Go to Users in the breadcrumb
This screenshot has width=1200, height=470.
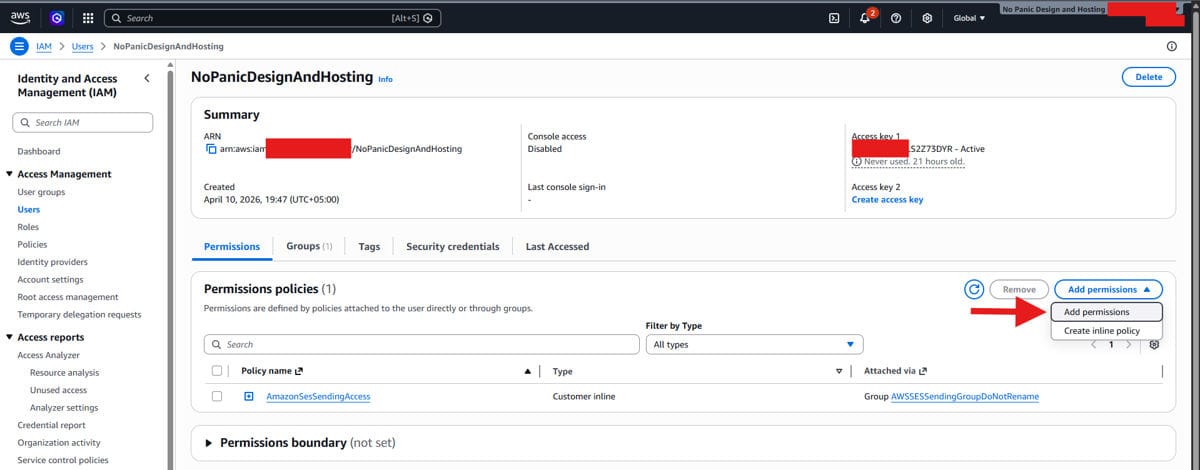[83, 46]
